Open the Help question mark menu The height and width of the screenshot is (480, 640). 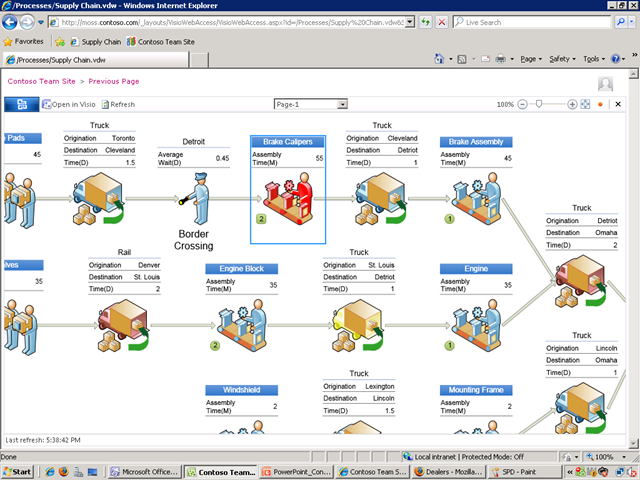pyautogui.click(x=618, y=59)
